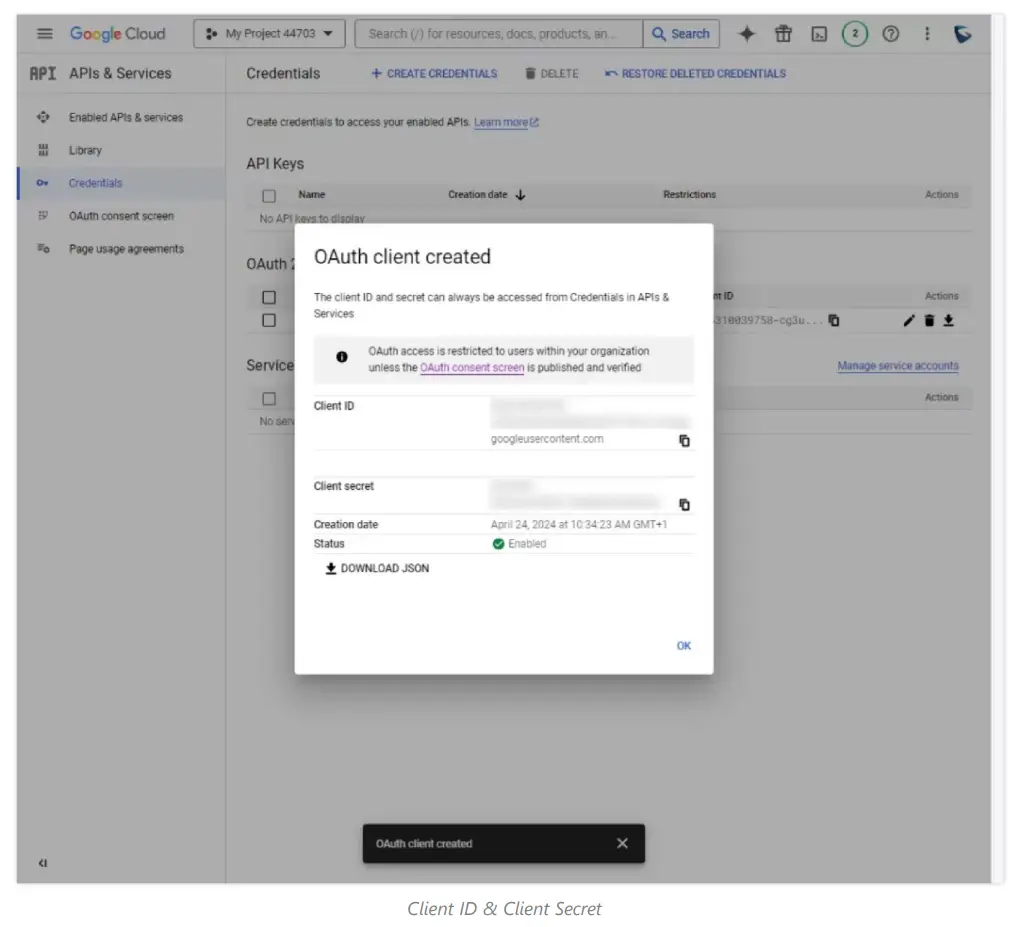Edit the OAuth client with pencil icon
Viewport: 1016px width, 927px height.
point(909,321)
